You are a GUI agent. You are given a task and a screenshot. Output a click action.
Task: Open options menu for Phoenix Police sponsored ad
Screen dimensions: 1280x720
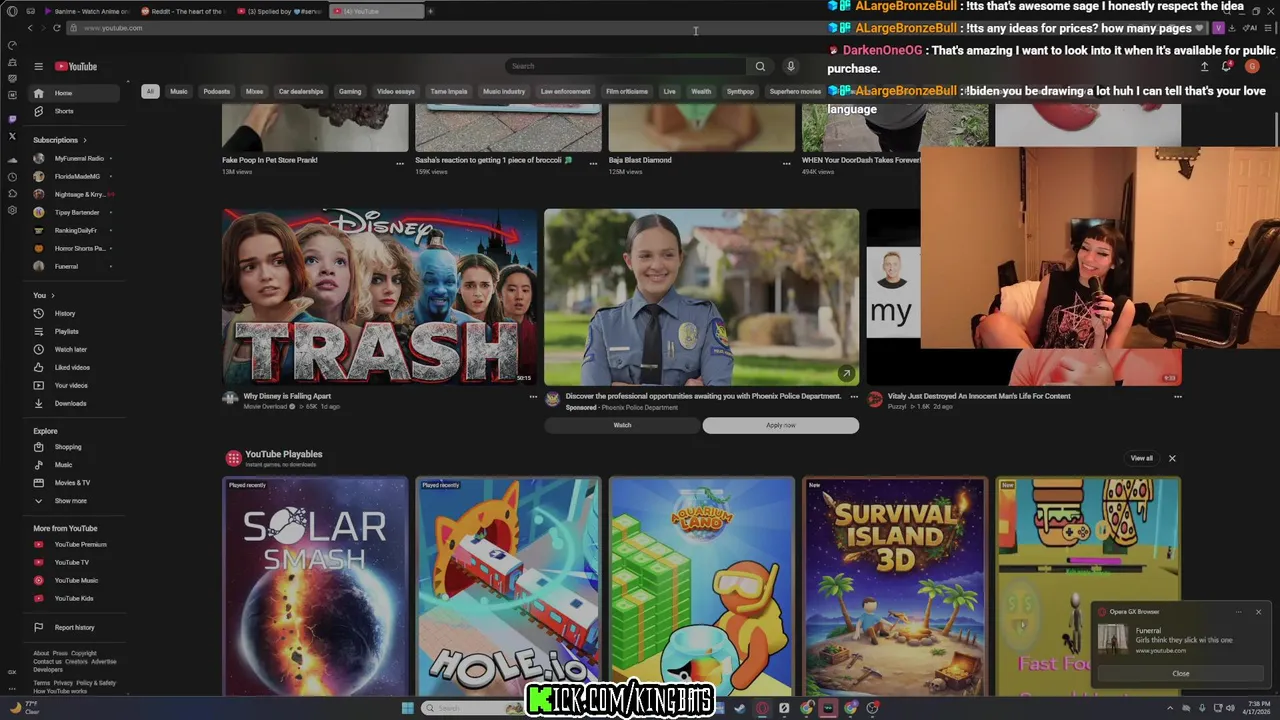[854, 397]
